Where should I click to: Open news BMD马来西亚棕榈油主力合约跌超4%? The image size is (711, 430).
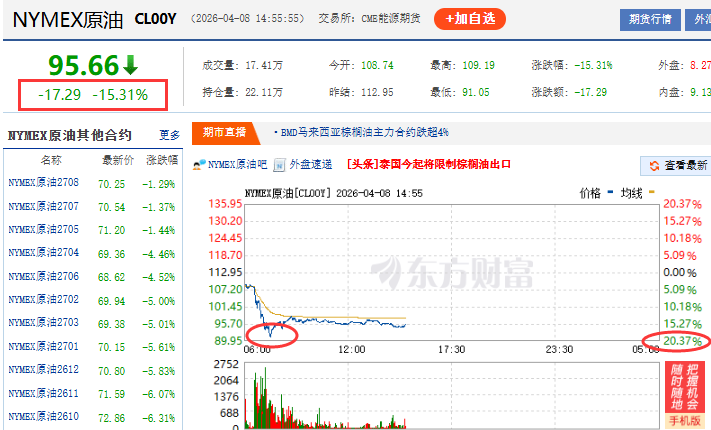coord(364,132)
